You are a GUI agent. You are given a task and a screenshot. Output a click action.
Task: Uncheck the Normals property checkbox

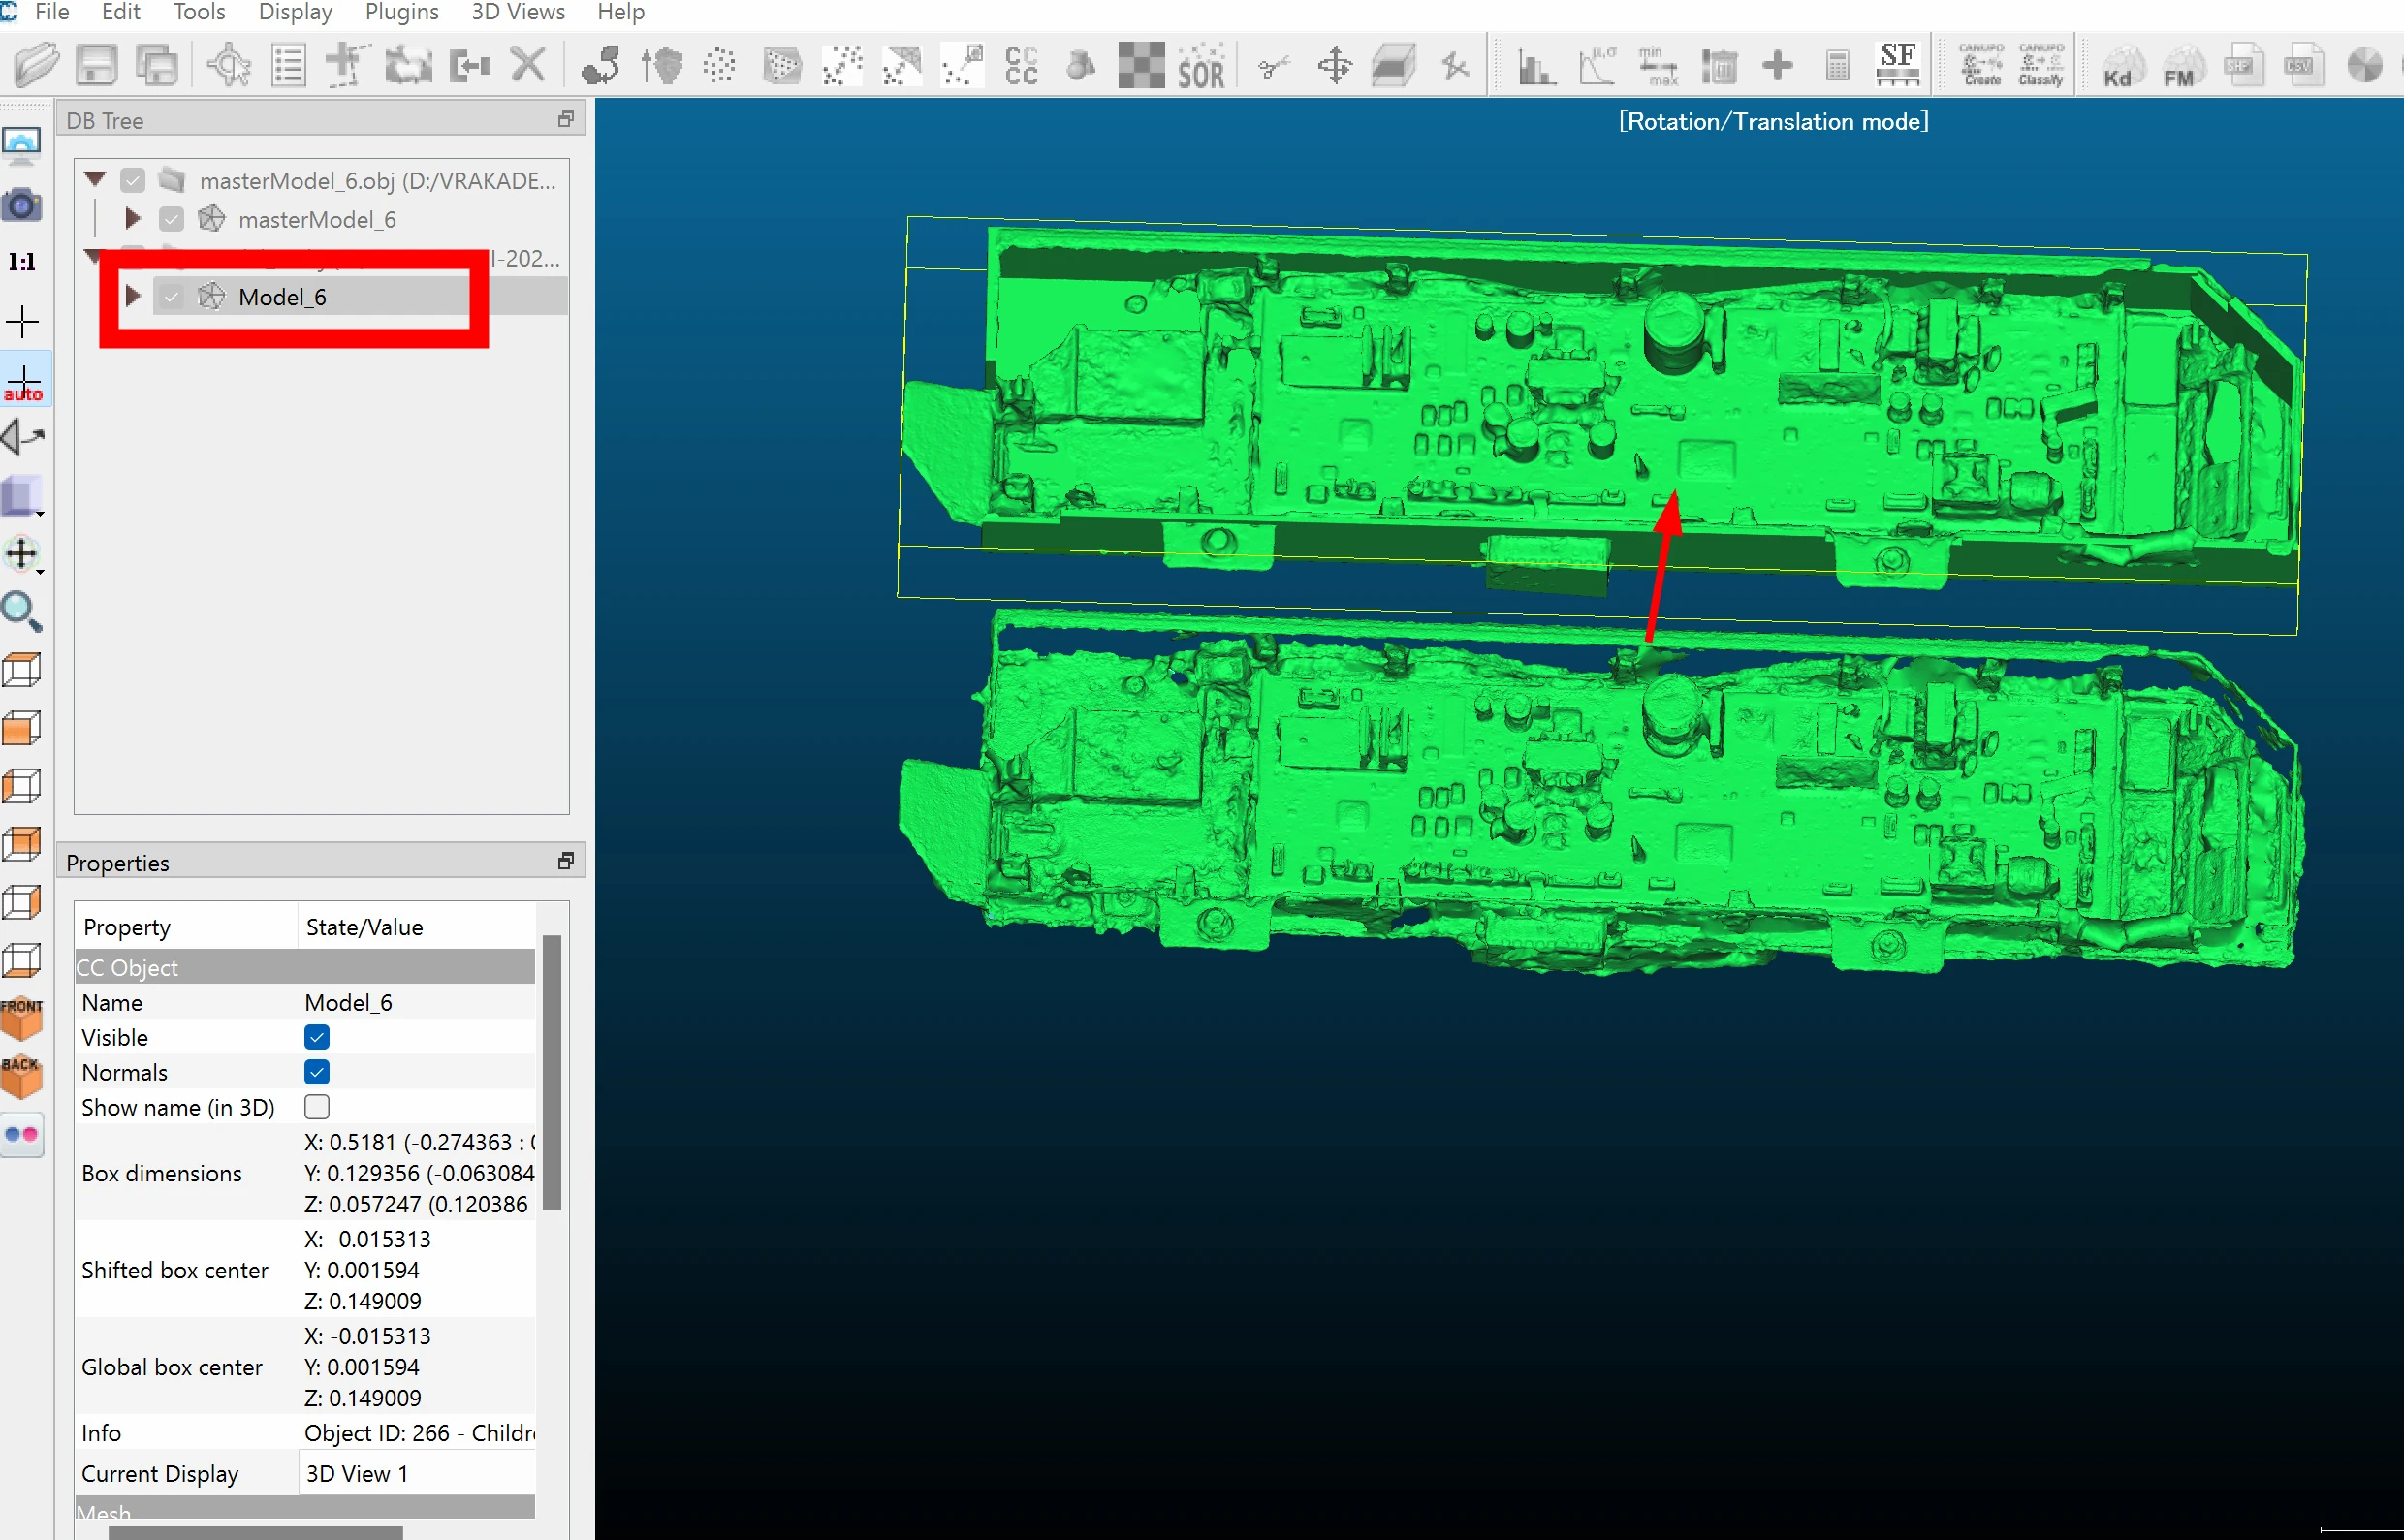coord(317,1072)
